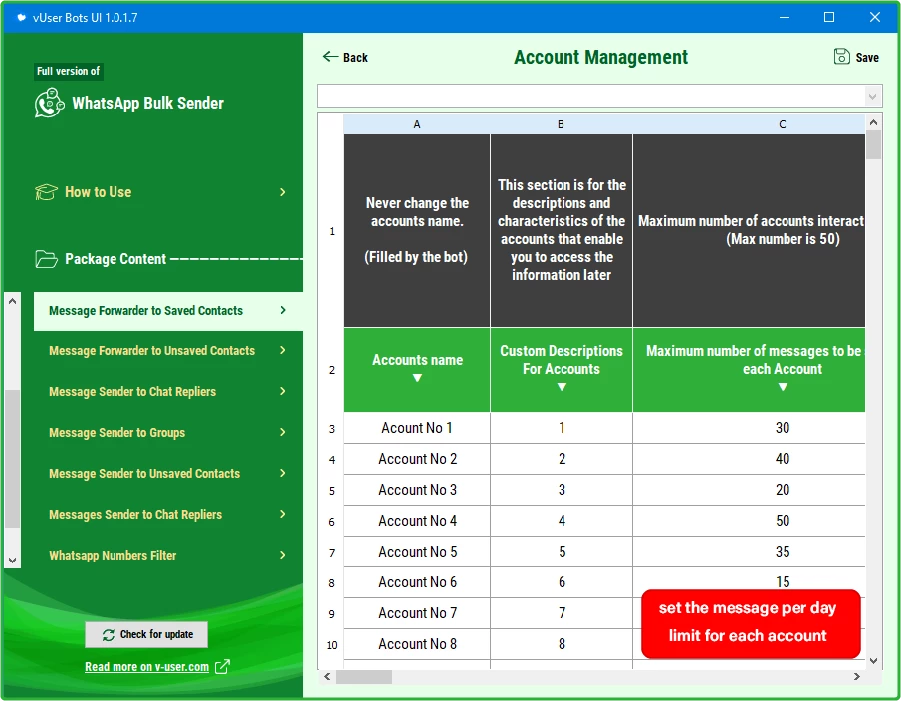Open the dropdown above the spreadsheet
The width and height of the screenshot is (901, 701).
pyautogui.click(x=872, y=97)
